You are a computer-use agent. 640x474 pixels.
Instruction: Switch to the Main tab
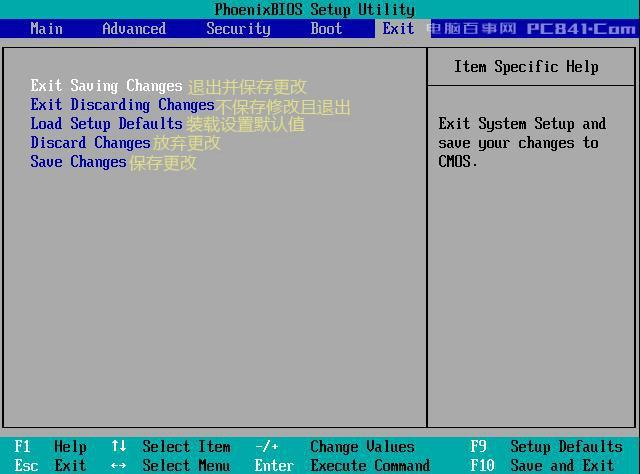pyautogui.click(x=46, y=28)
